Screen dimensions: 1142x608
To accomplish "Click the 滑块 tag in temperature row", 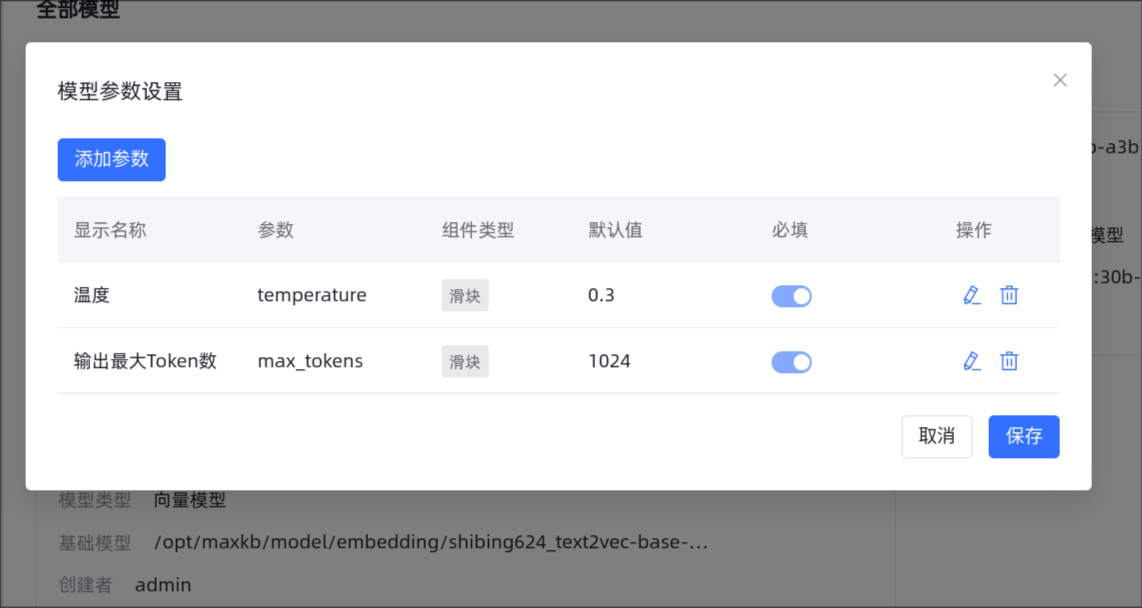I will tap(465, 296).
